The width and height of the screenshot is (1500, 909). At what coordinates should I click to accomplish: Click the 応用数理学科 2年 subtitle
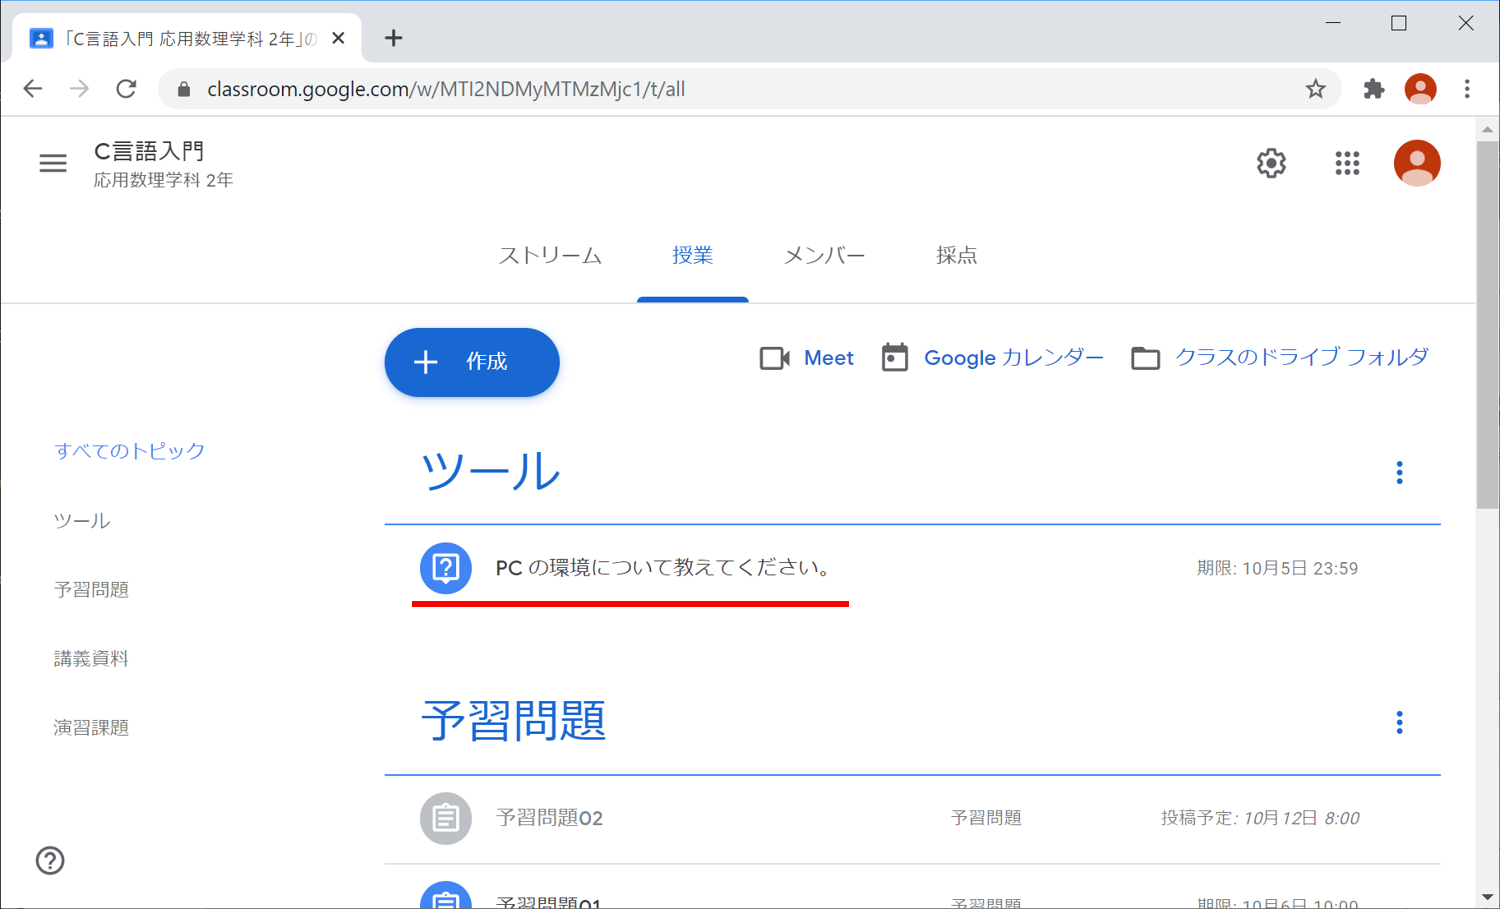click(163, 180)
